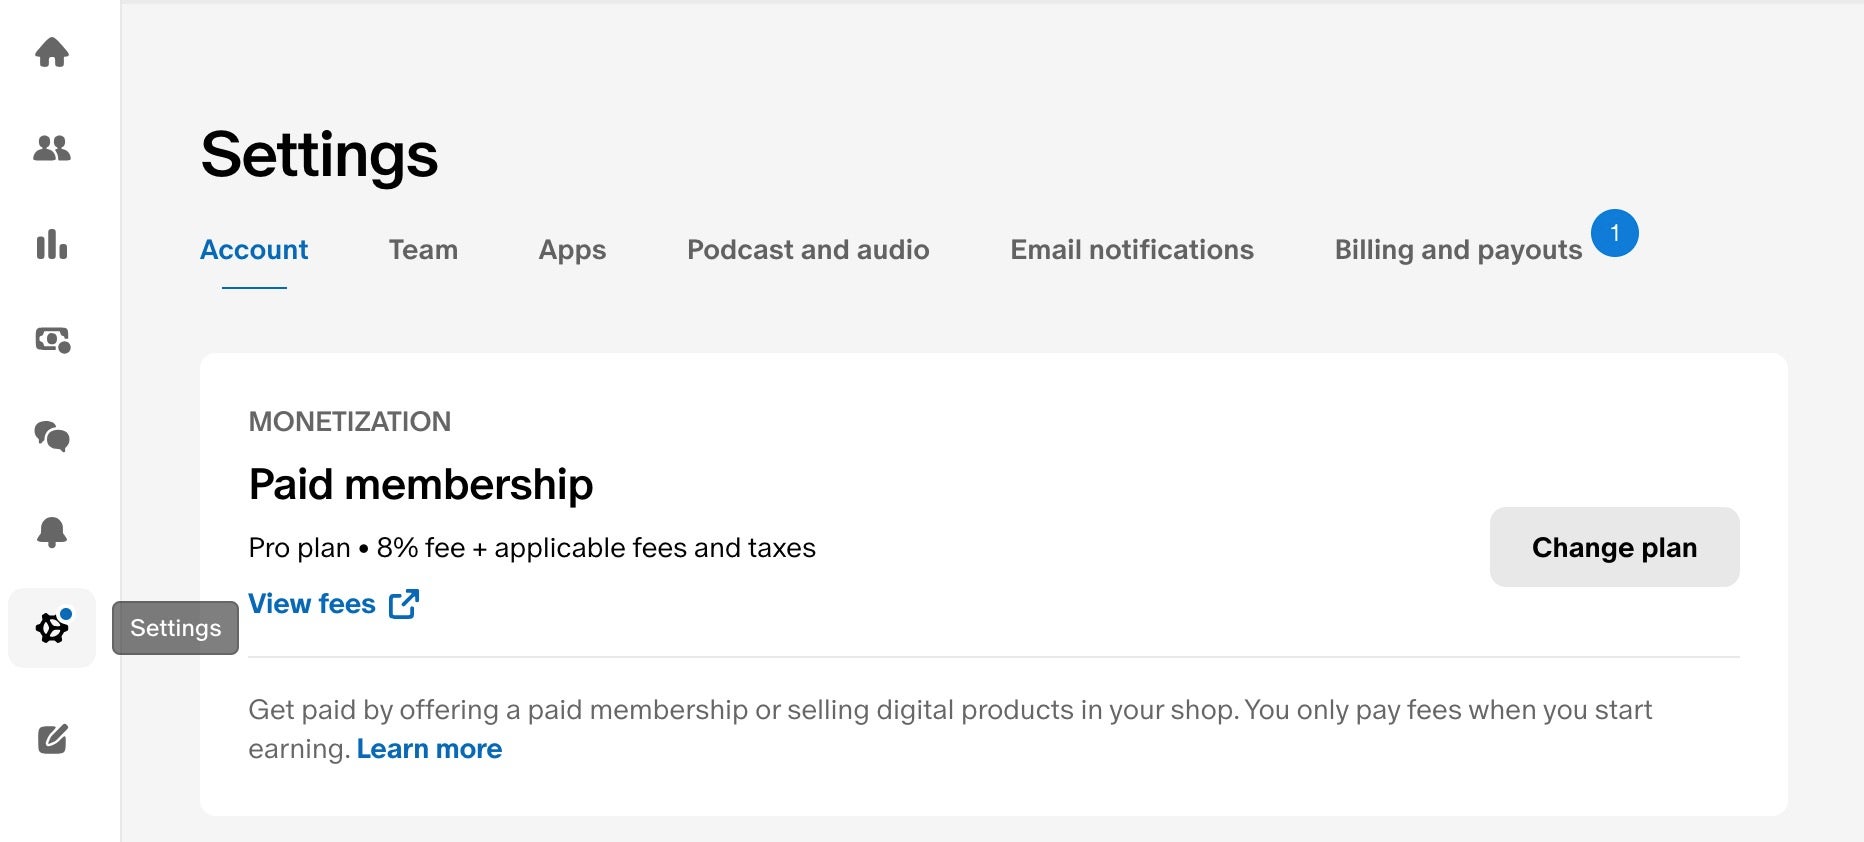Switch to the Apps tab
This screenshot has height=842, width=1864.
coord(572,250)
